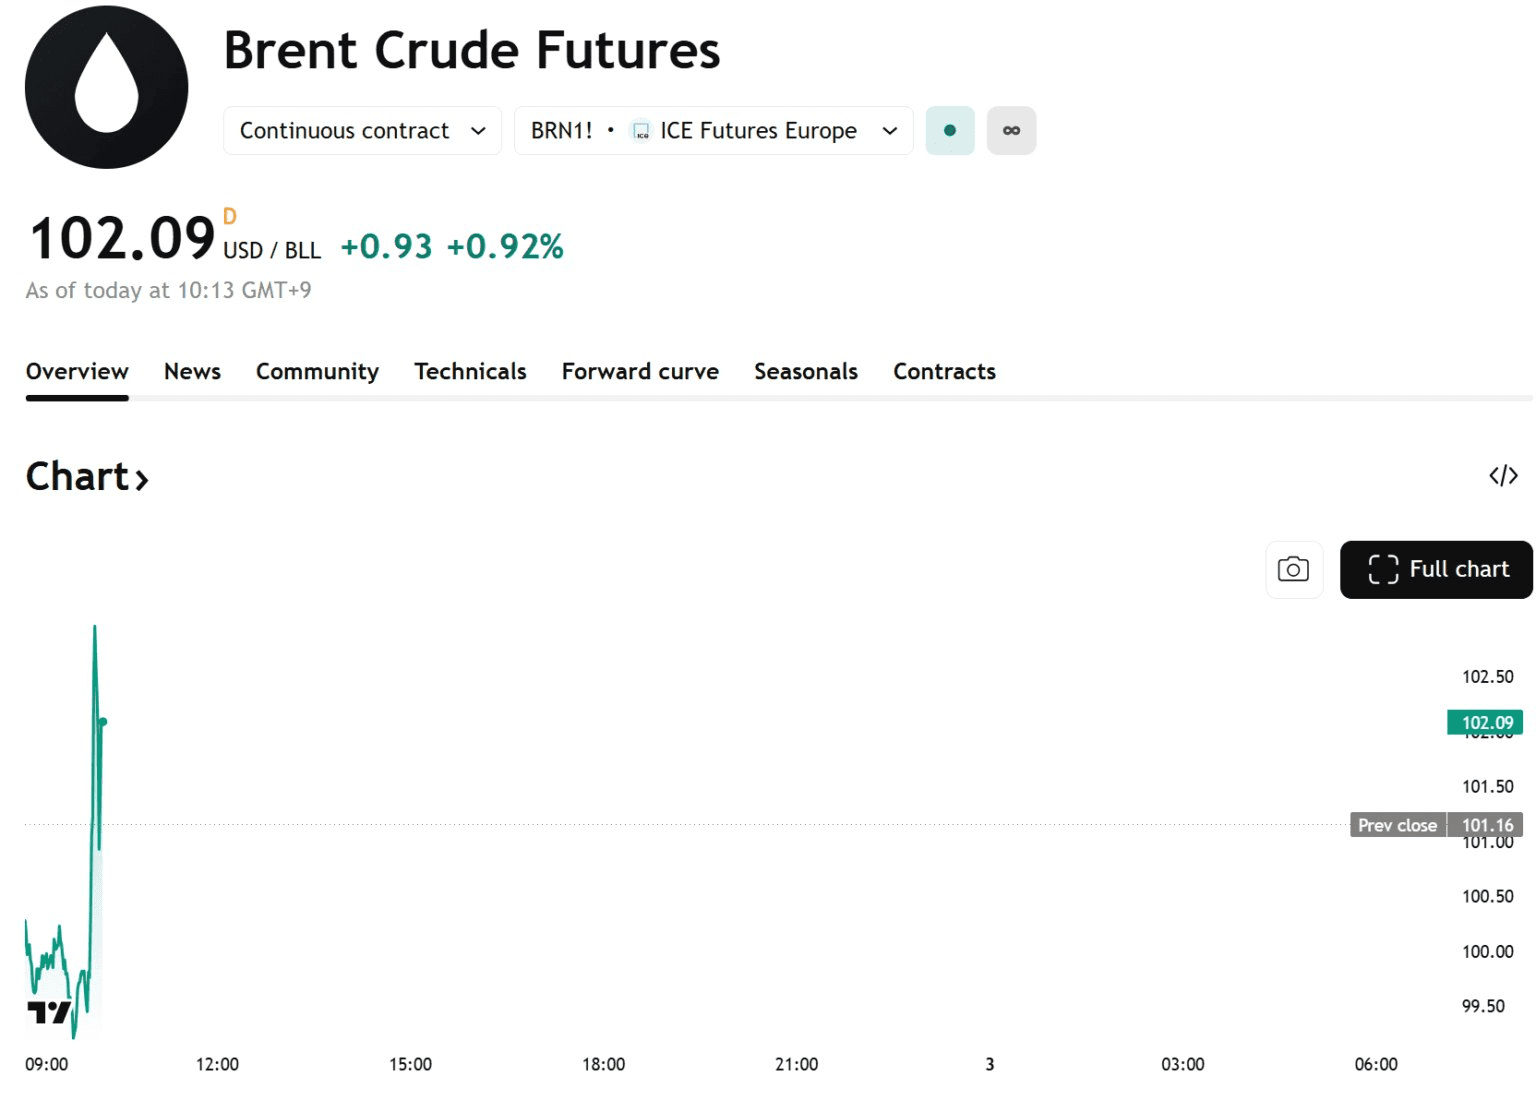Click the 12:00 time axis label
The height and width of the screenshot is (1112, 1536).
(217, 1064)
